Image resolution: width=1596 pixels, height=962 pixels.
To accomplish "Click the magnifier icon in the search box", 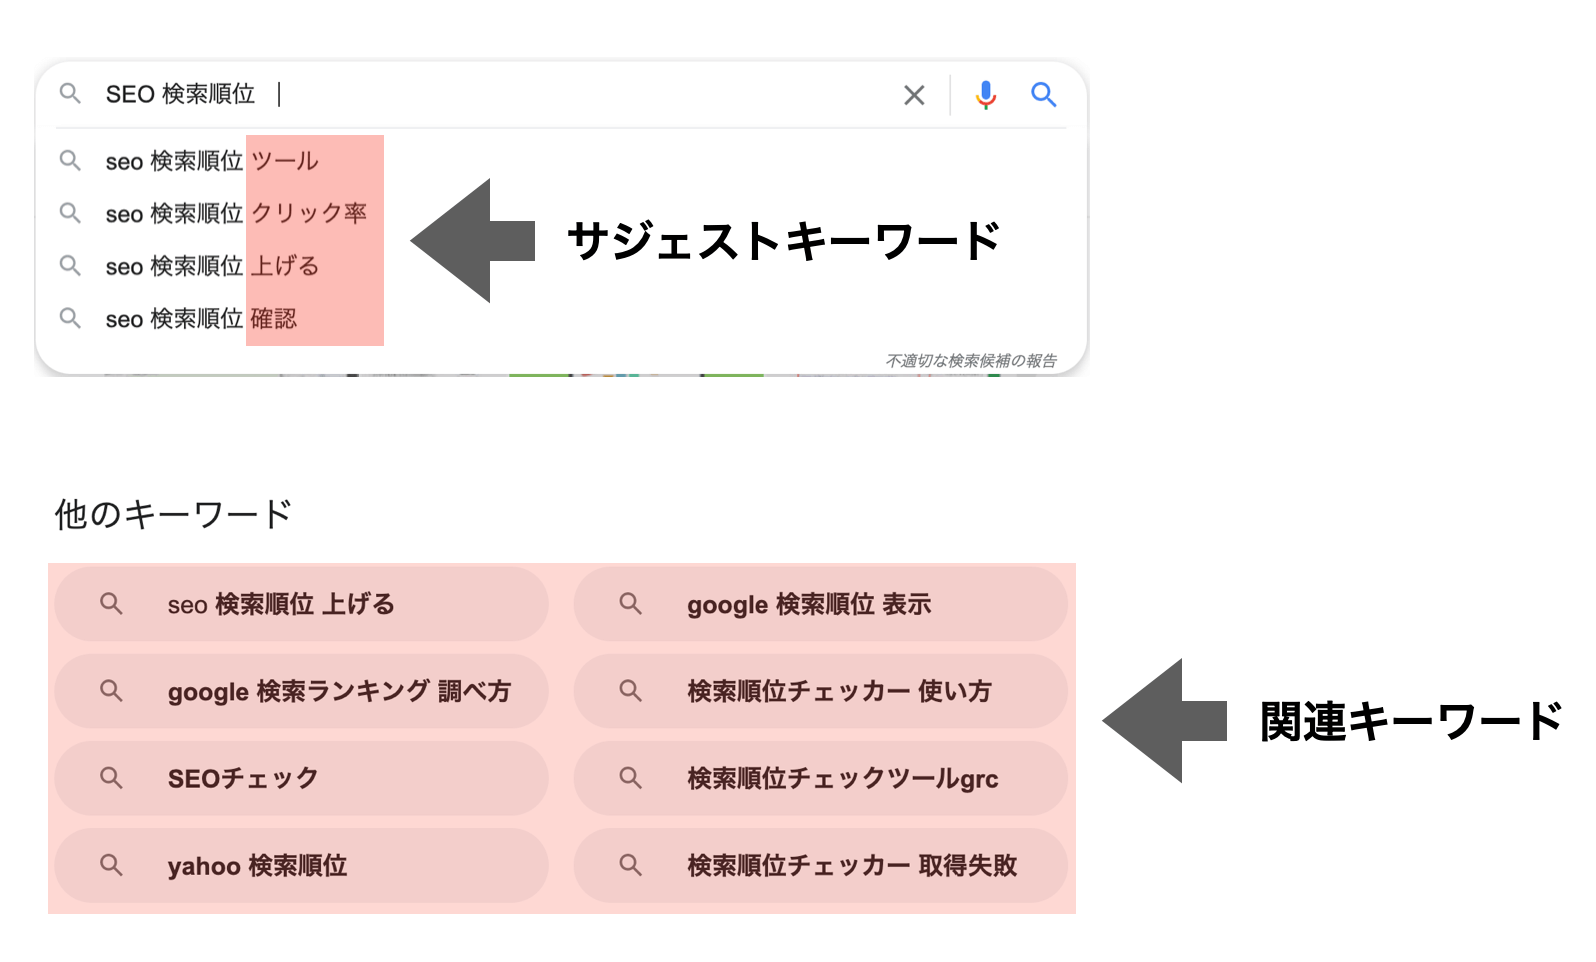I will [70, 95].
